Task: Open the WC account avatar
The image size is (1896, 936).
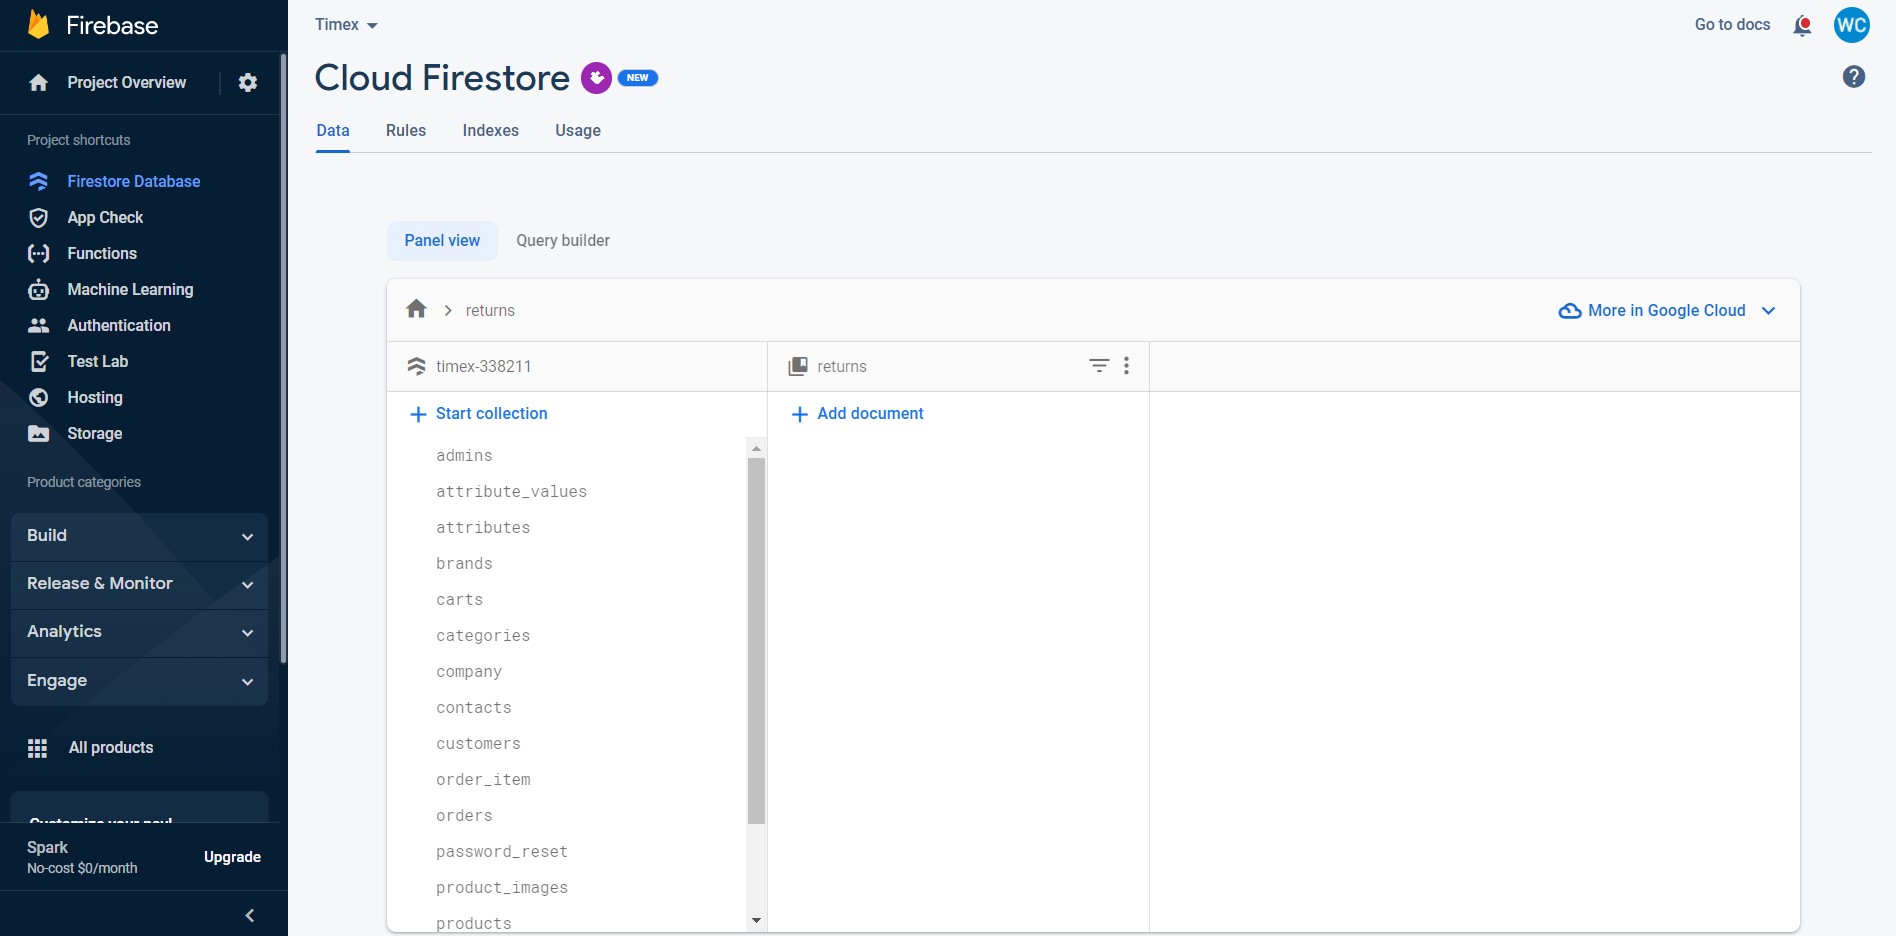Action: 1851,25
